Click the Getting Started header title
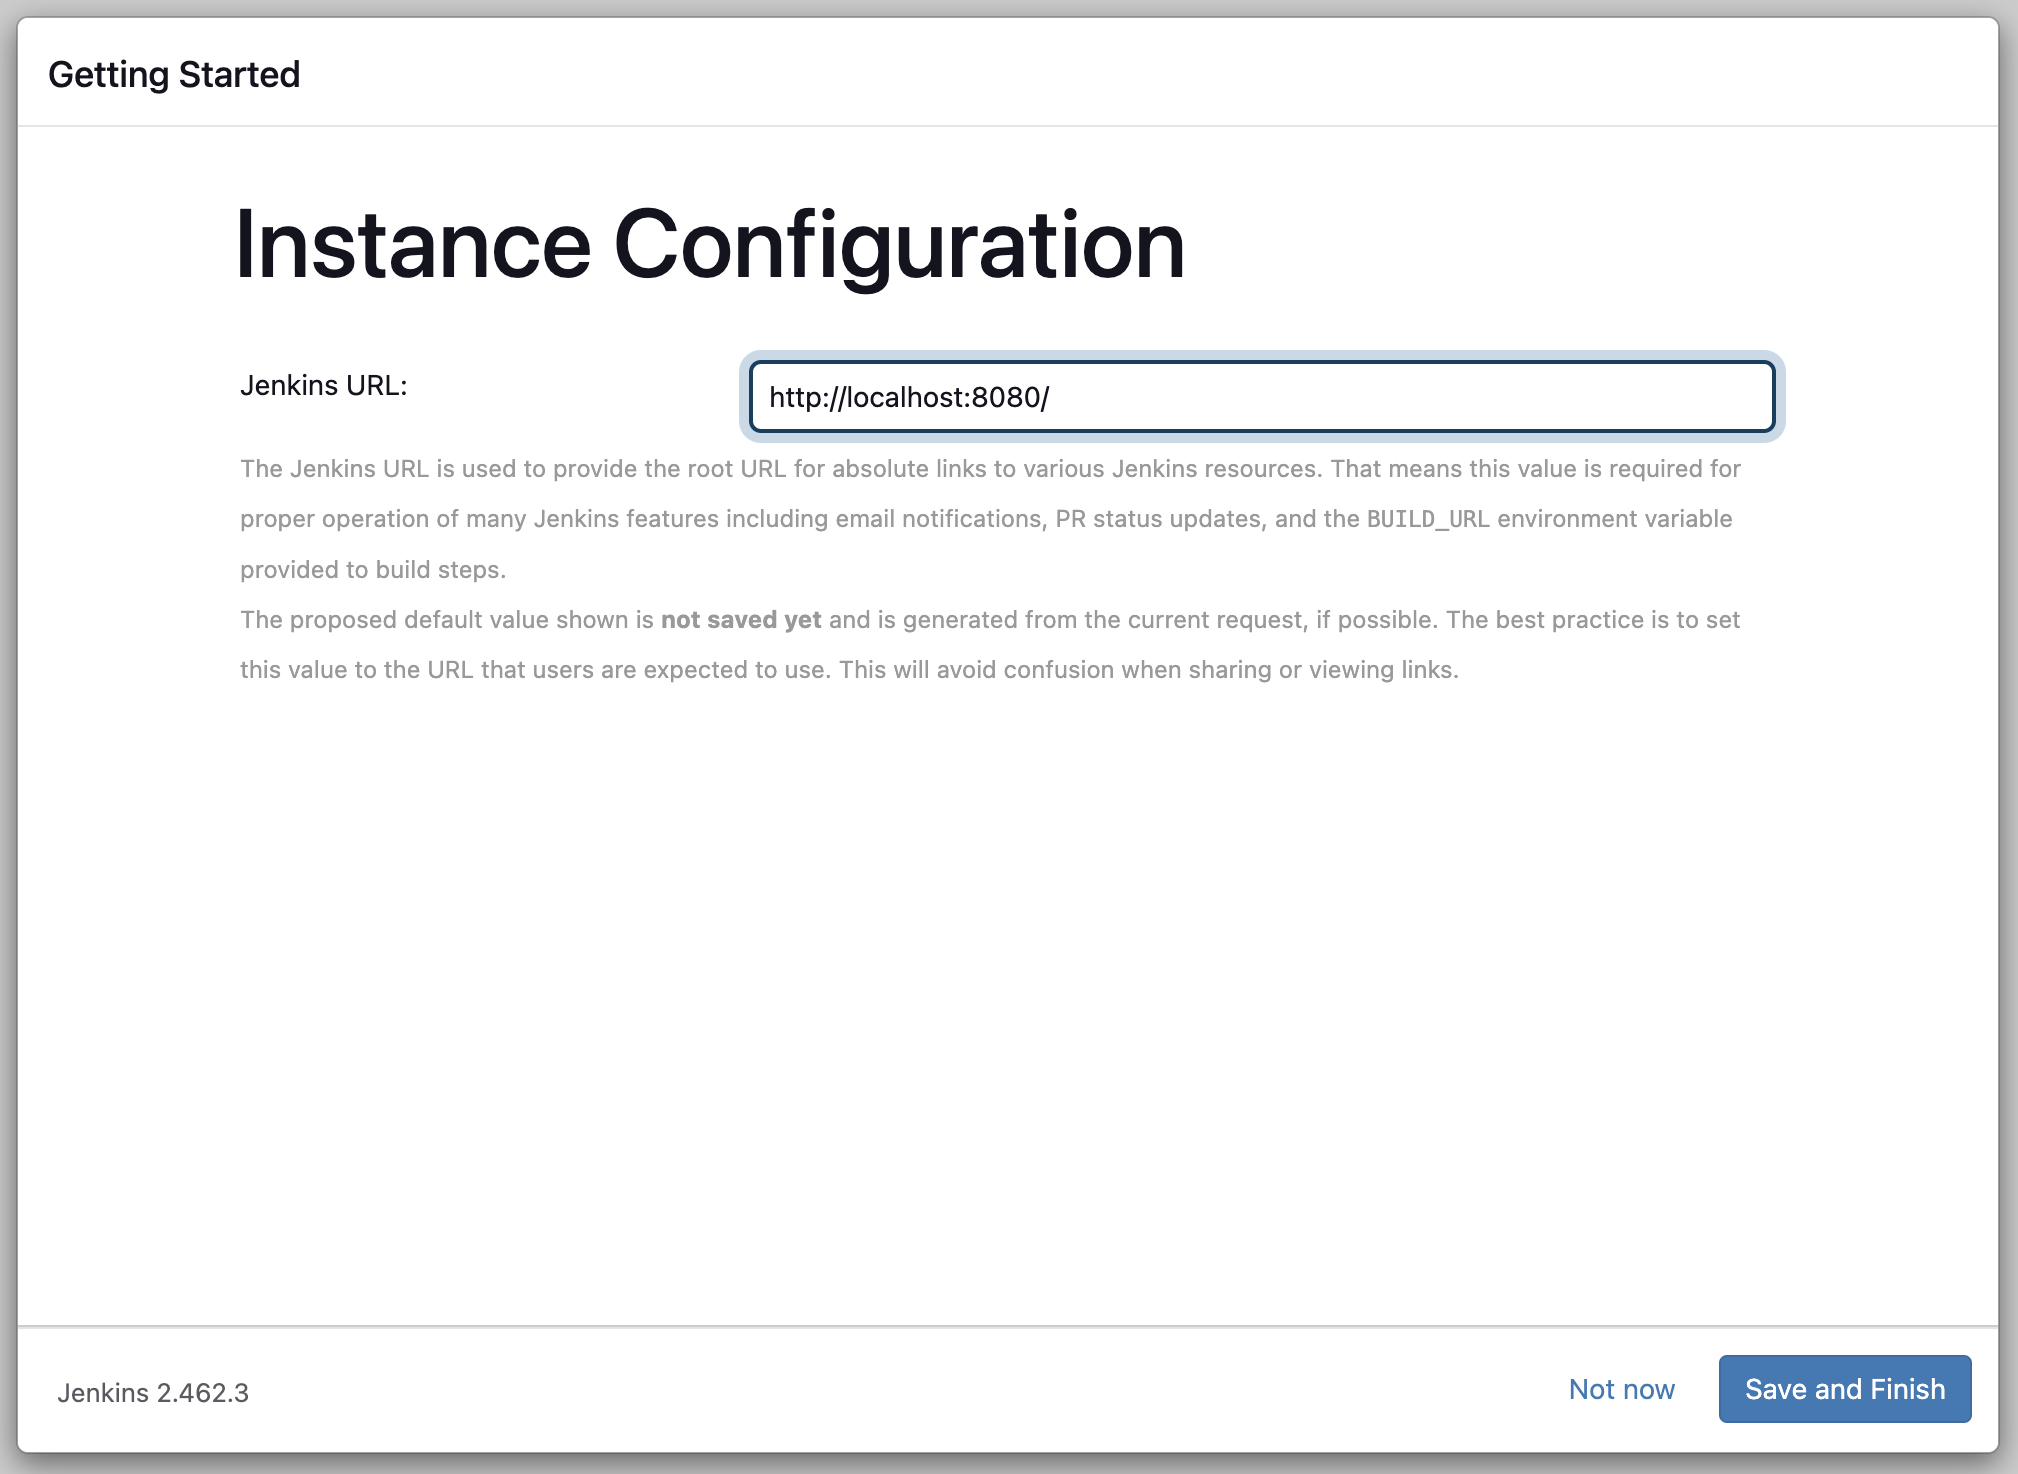 [174, 74]
